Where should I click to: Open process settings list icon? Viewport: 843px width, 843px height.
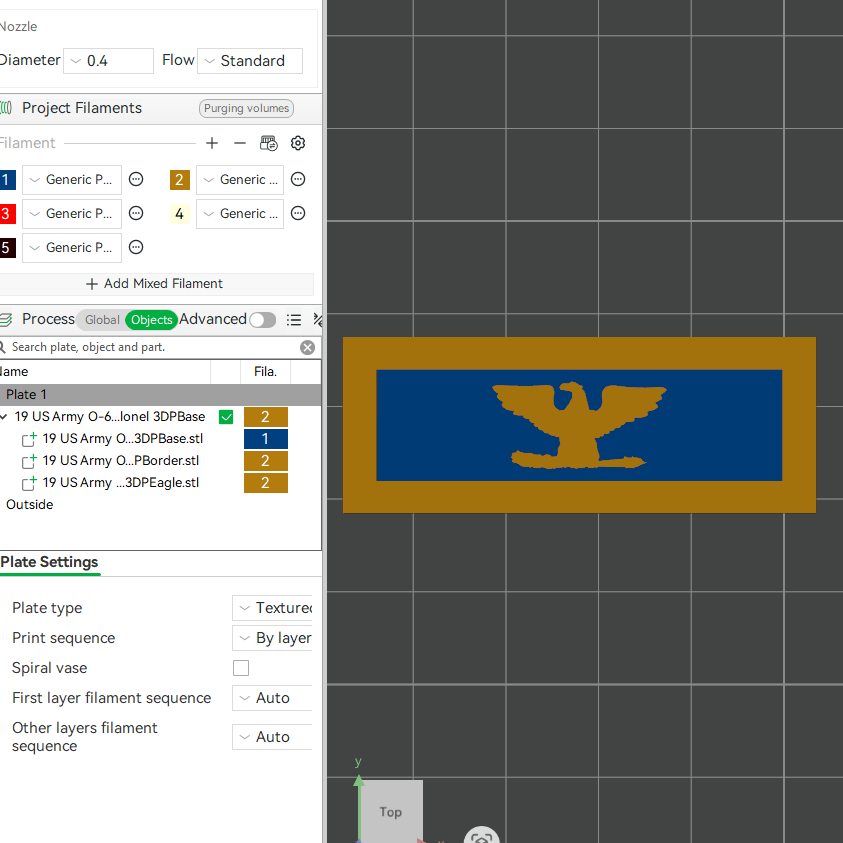(294, 320)
